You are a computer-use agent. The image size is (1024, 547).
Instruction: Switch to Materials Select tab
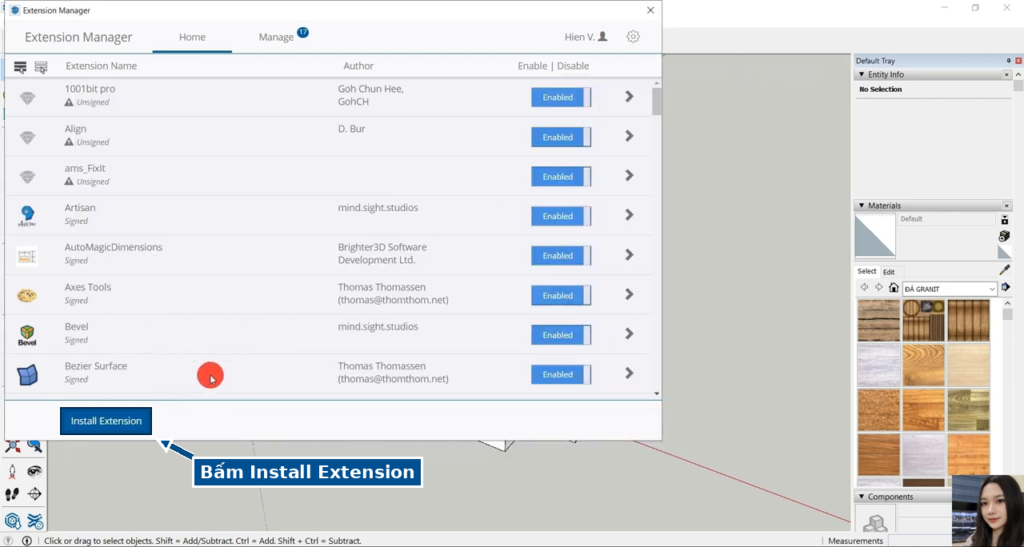867,272
